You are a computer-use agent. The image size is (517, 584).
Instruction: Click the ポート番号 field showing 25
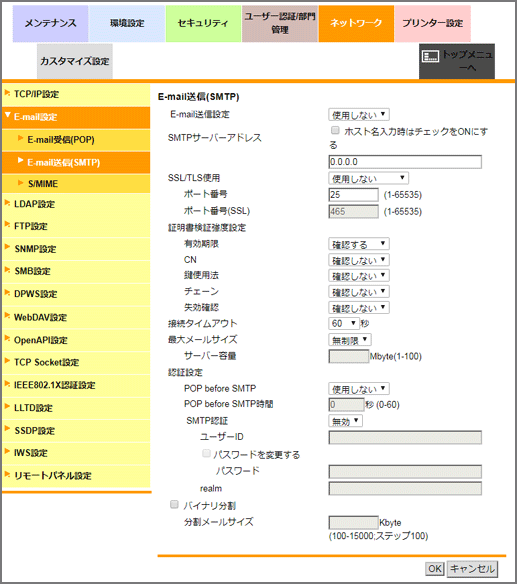[353, 195]
